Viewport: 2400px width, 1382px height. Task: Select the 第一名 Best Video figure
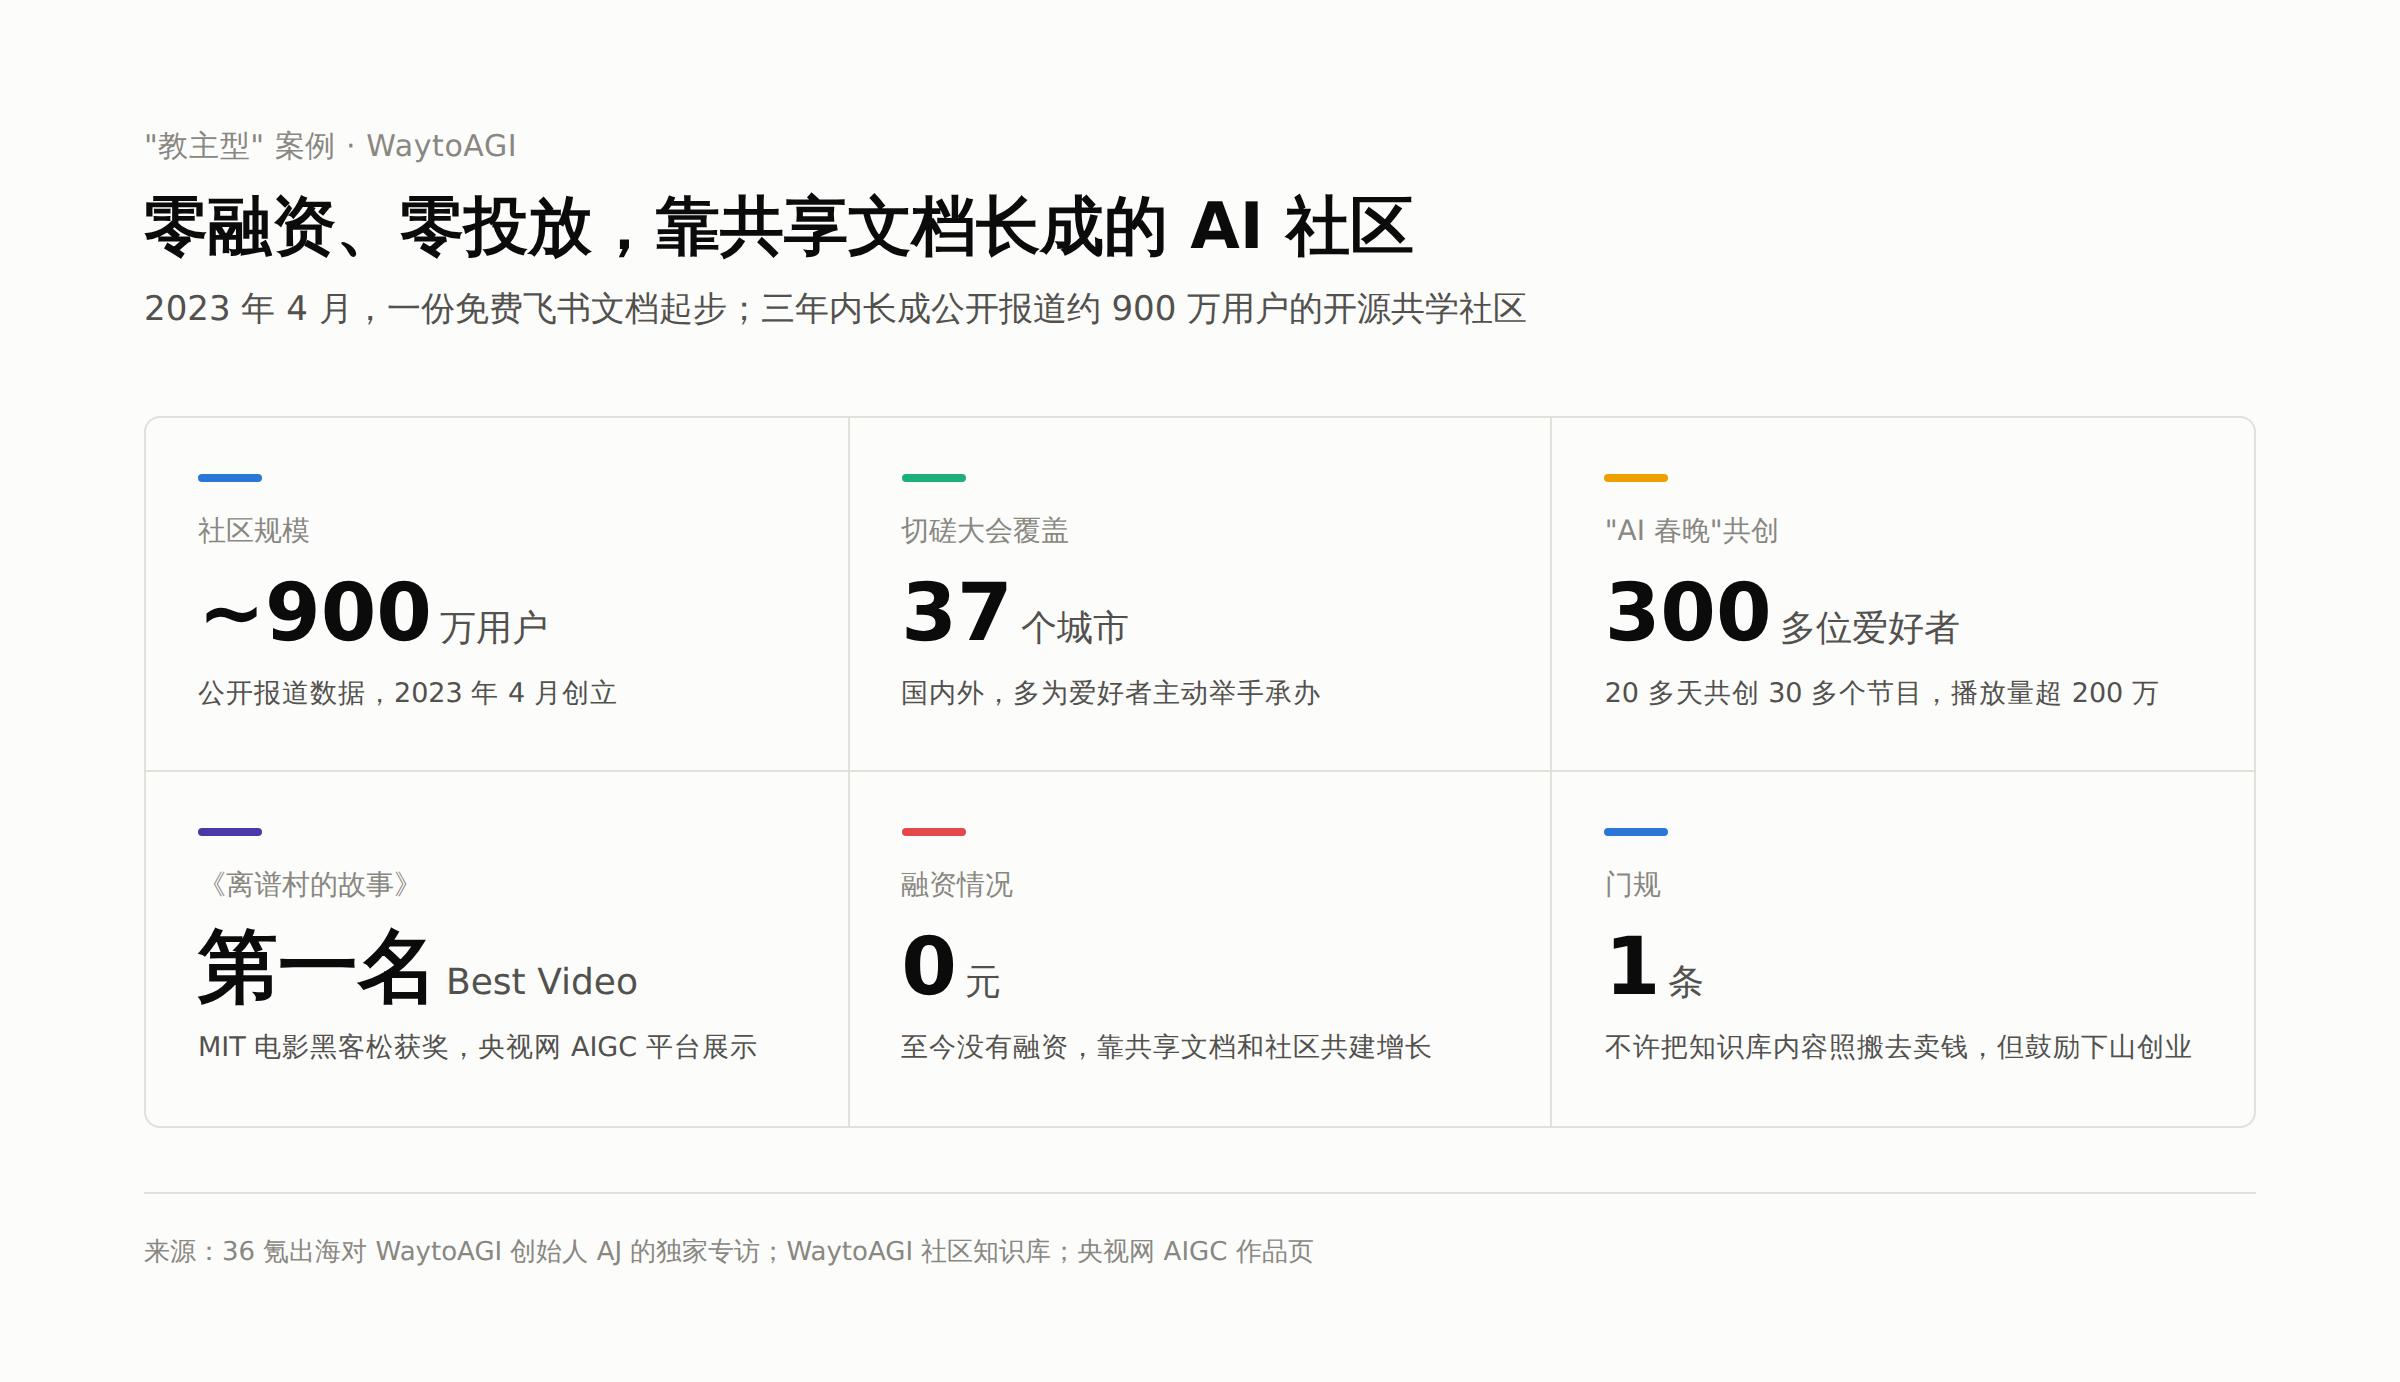coord(417,967)
